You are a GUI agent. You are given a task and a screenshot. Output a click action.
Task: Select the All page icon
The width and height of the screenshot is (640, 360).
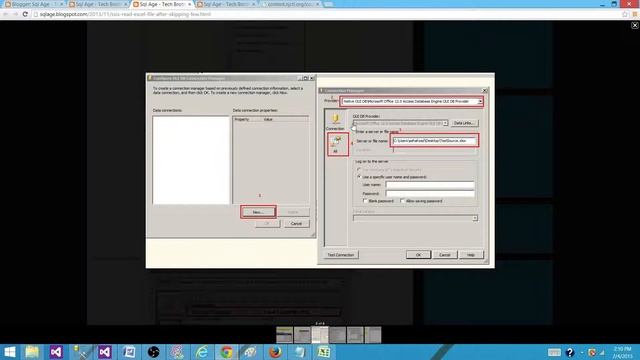336,144
